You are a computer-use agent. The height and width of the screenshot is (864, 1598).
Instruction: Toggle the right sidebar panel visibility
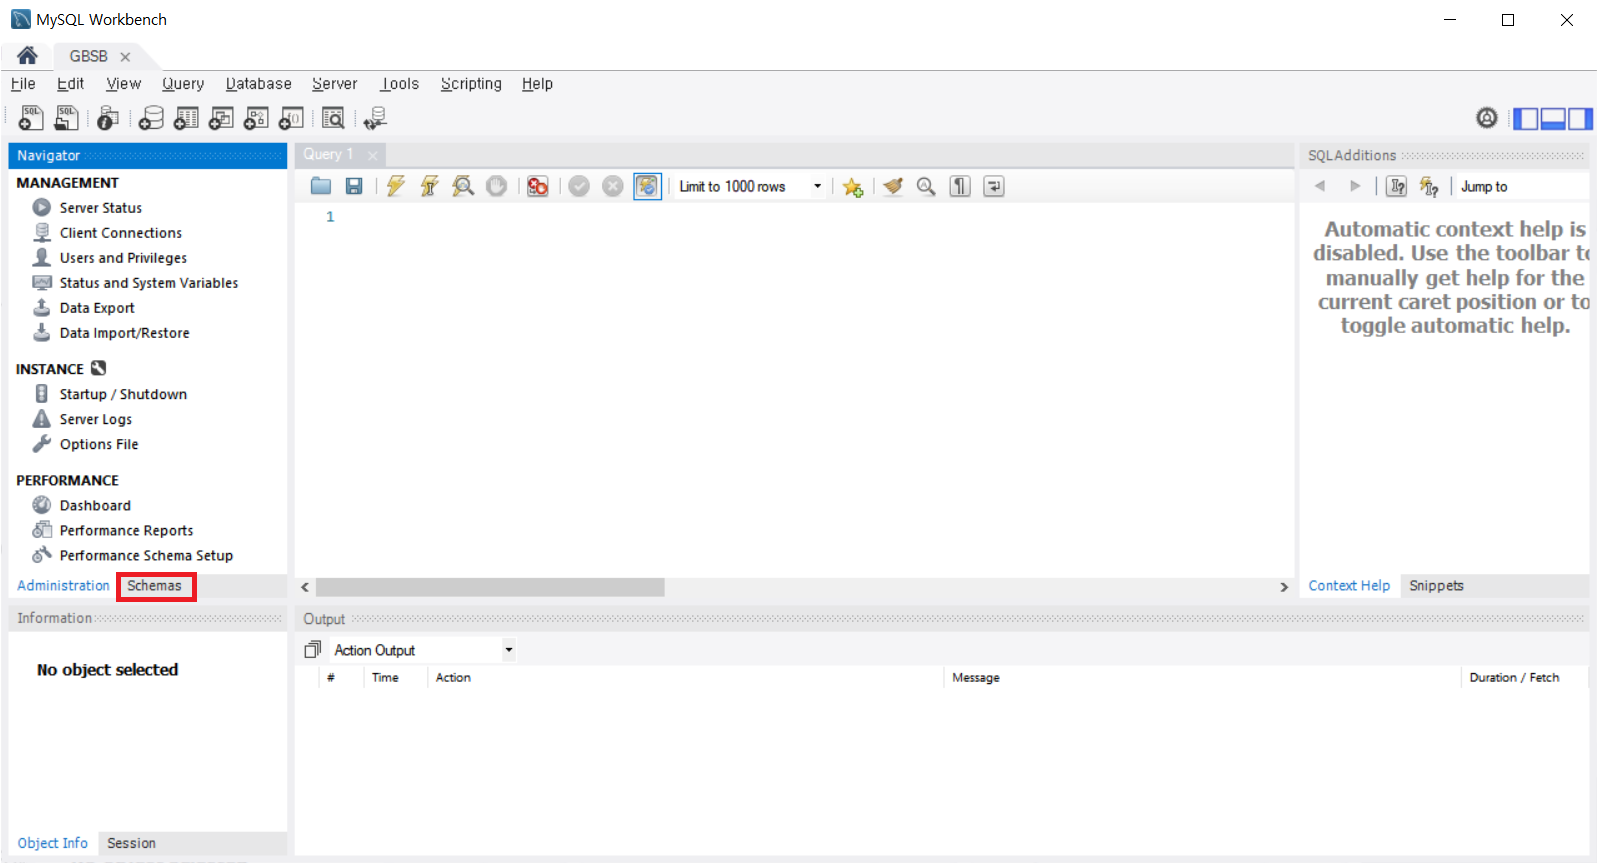pos(1580,119)
